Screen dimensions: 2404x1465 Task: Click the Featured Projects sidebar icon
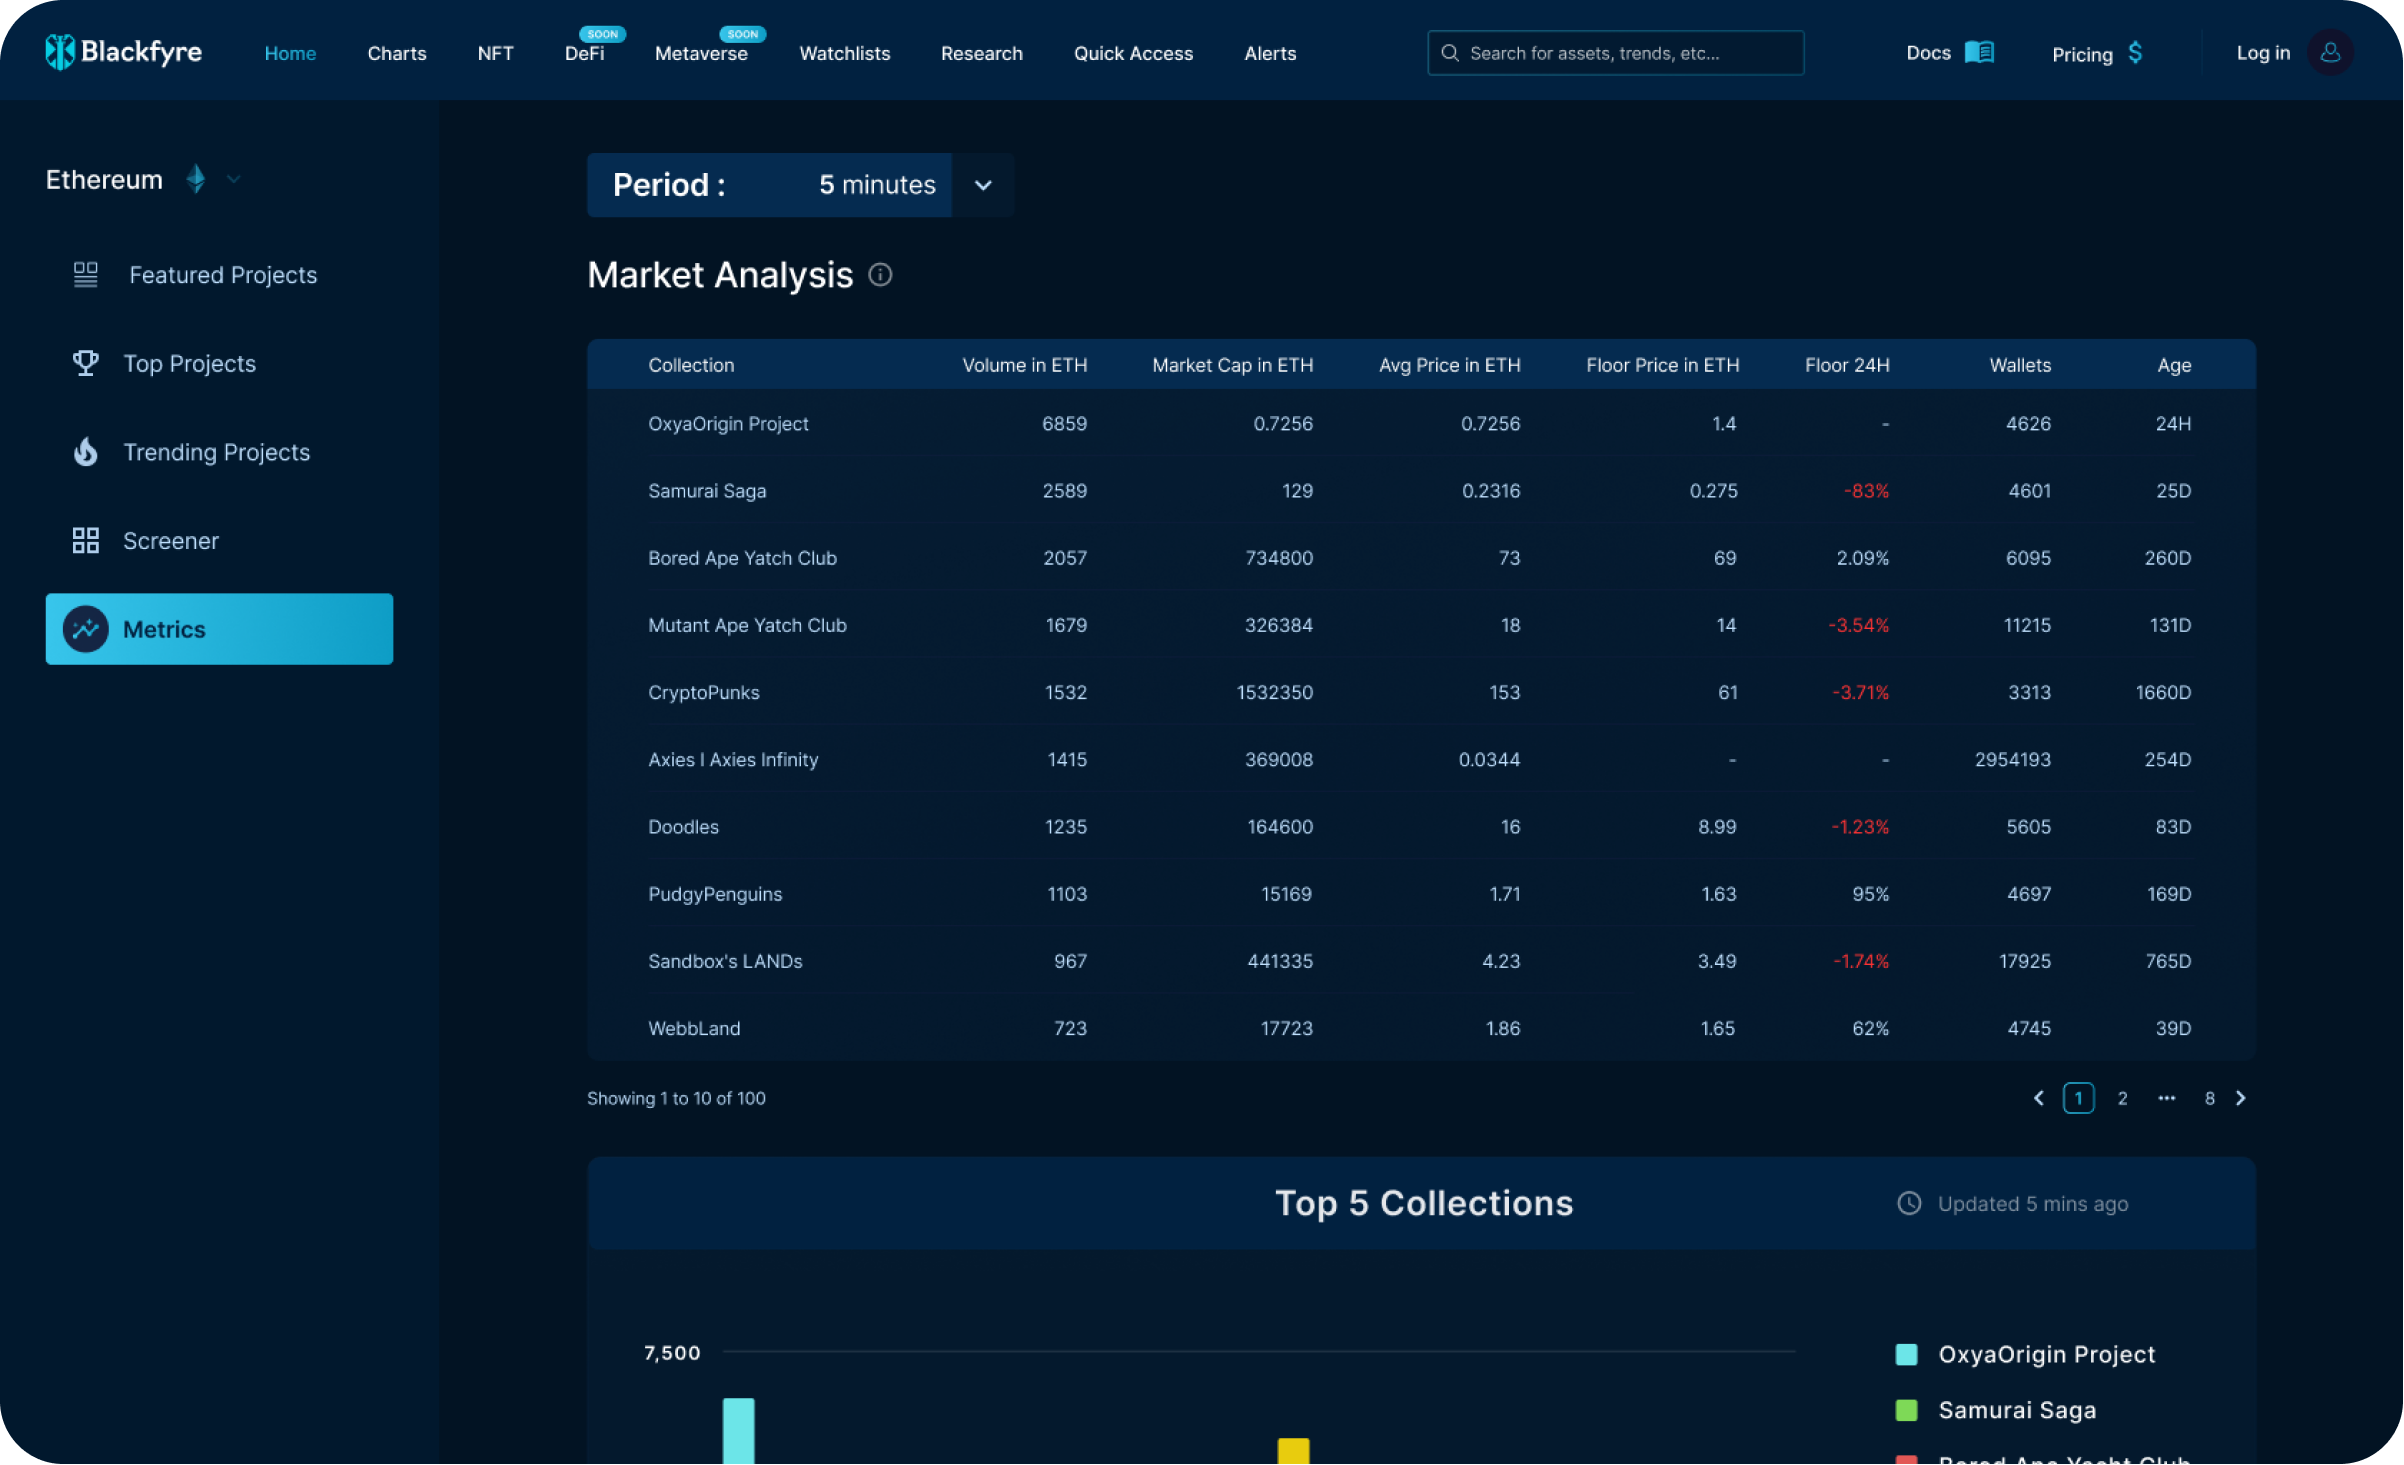pyautogui.click(x=86, y=275)
